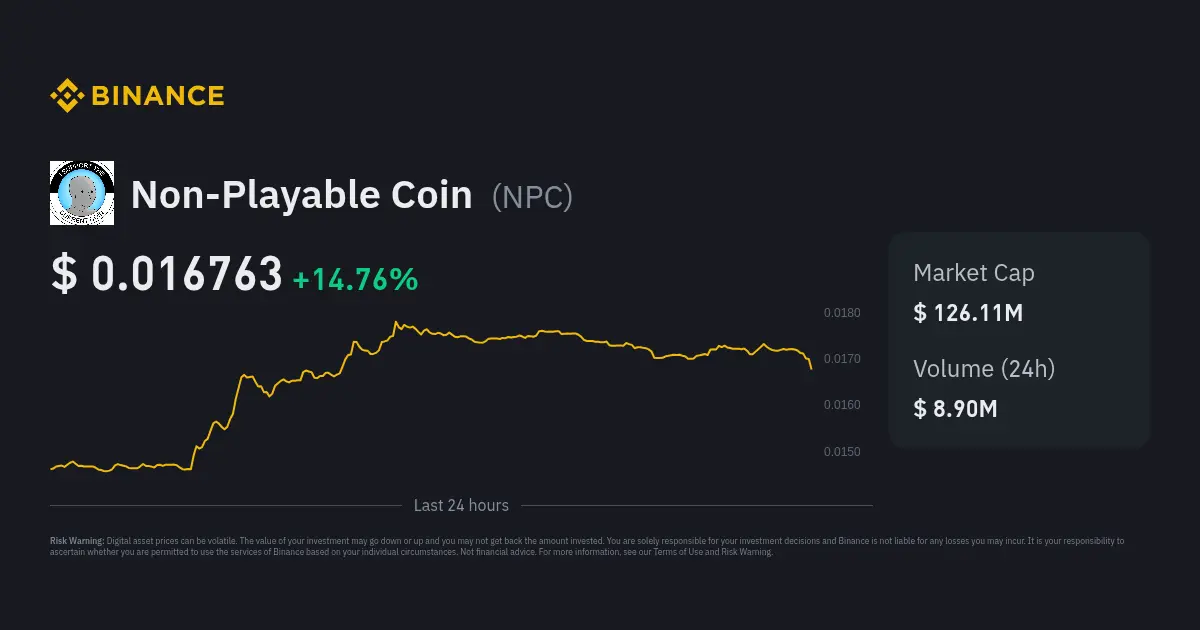1200x630 pixels.
Task: Click the +14.76% green change indicator
Action: pos(355,279)
